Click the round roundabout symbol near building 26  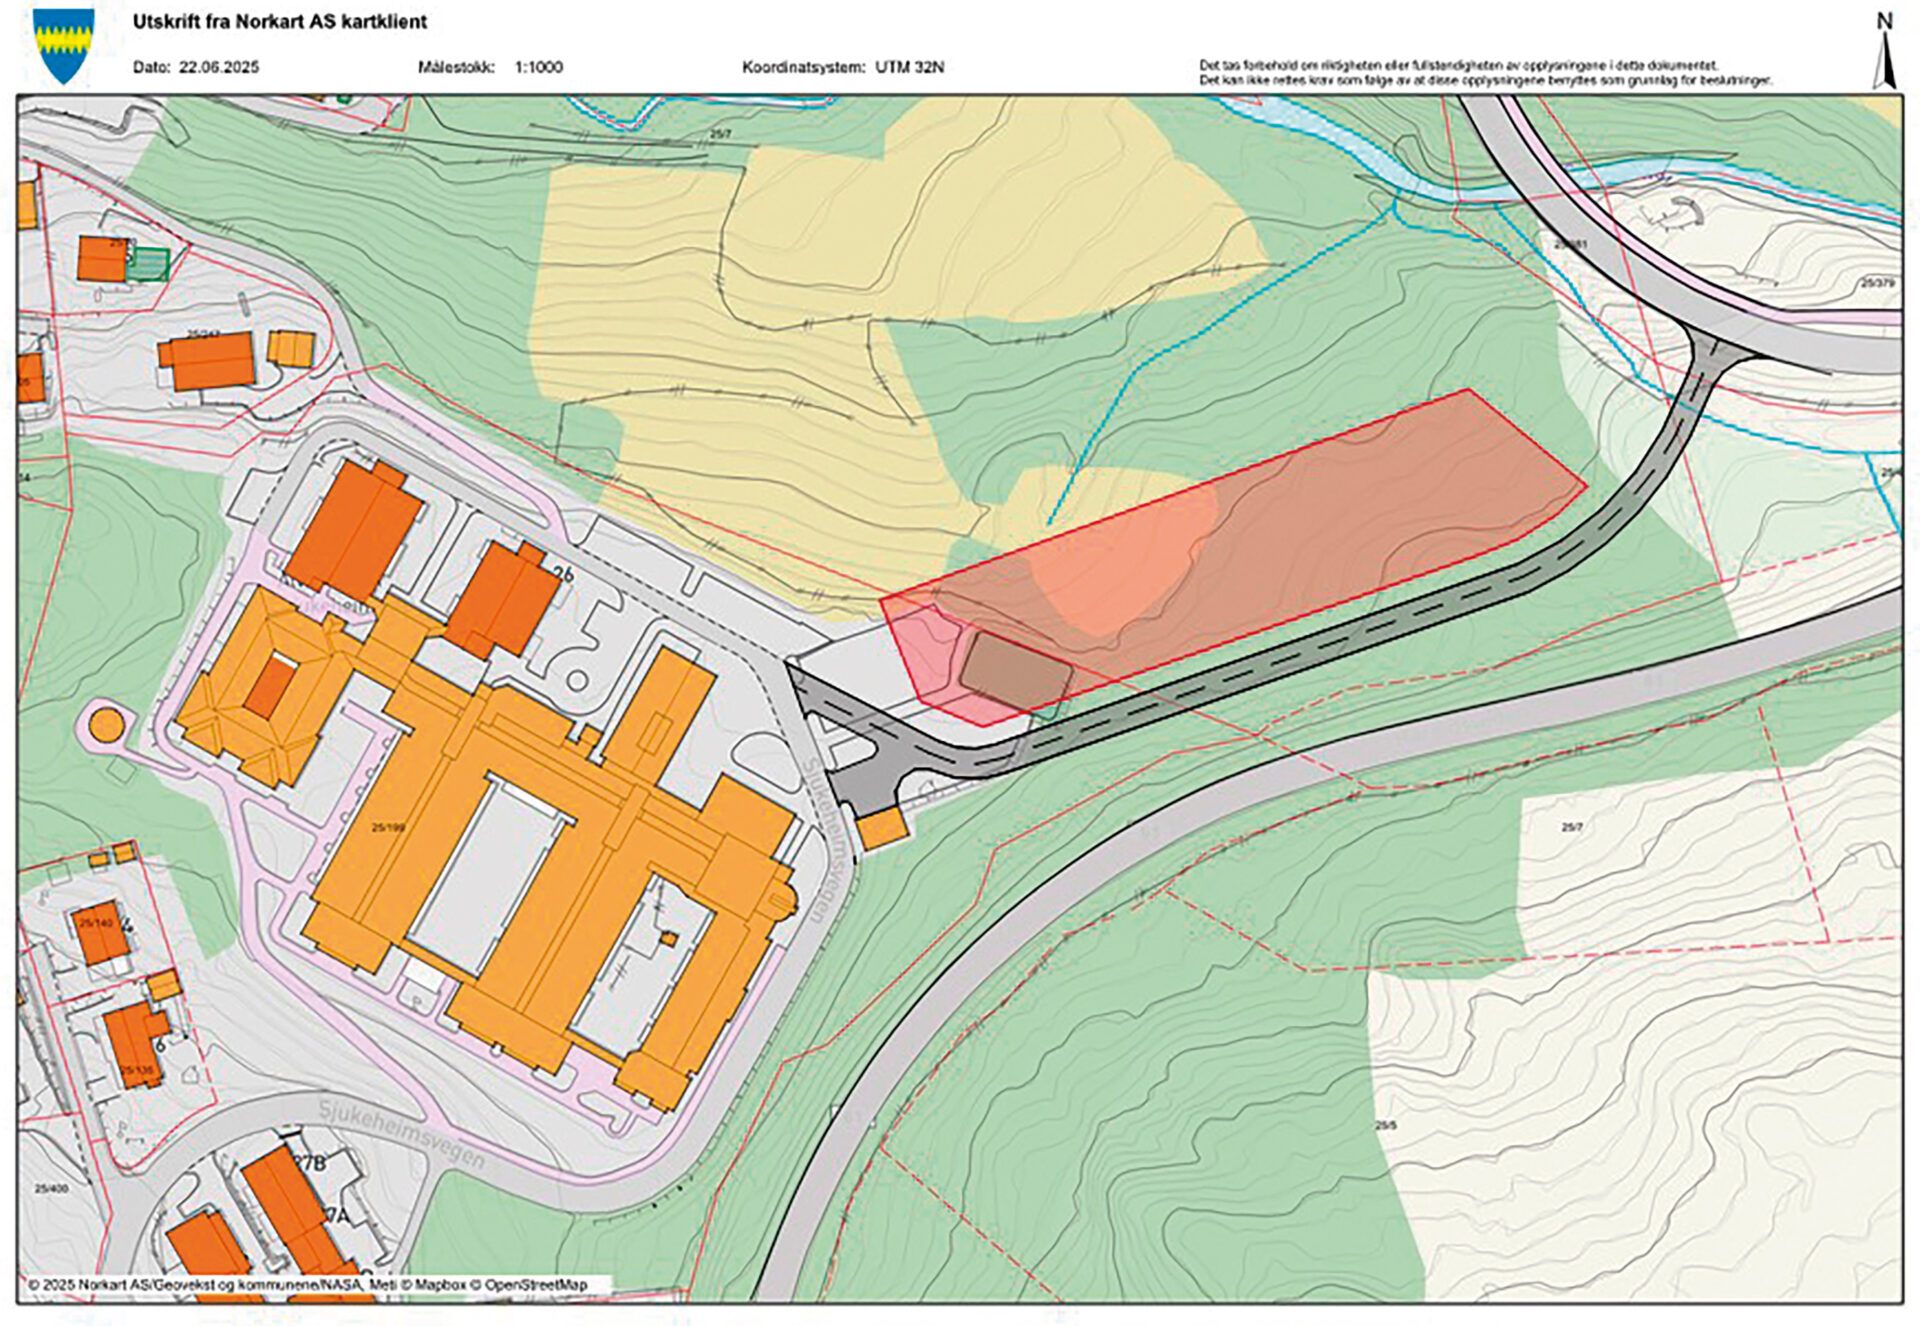(x=577, y=681)
